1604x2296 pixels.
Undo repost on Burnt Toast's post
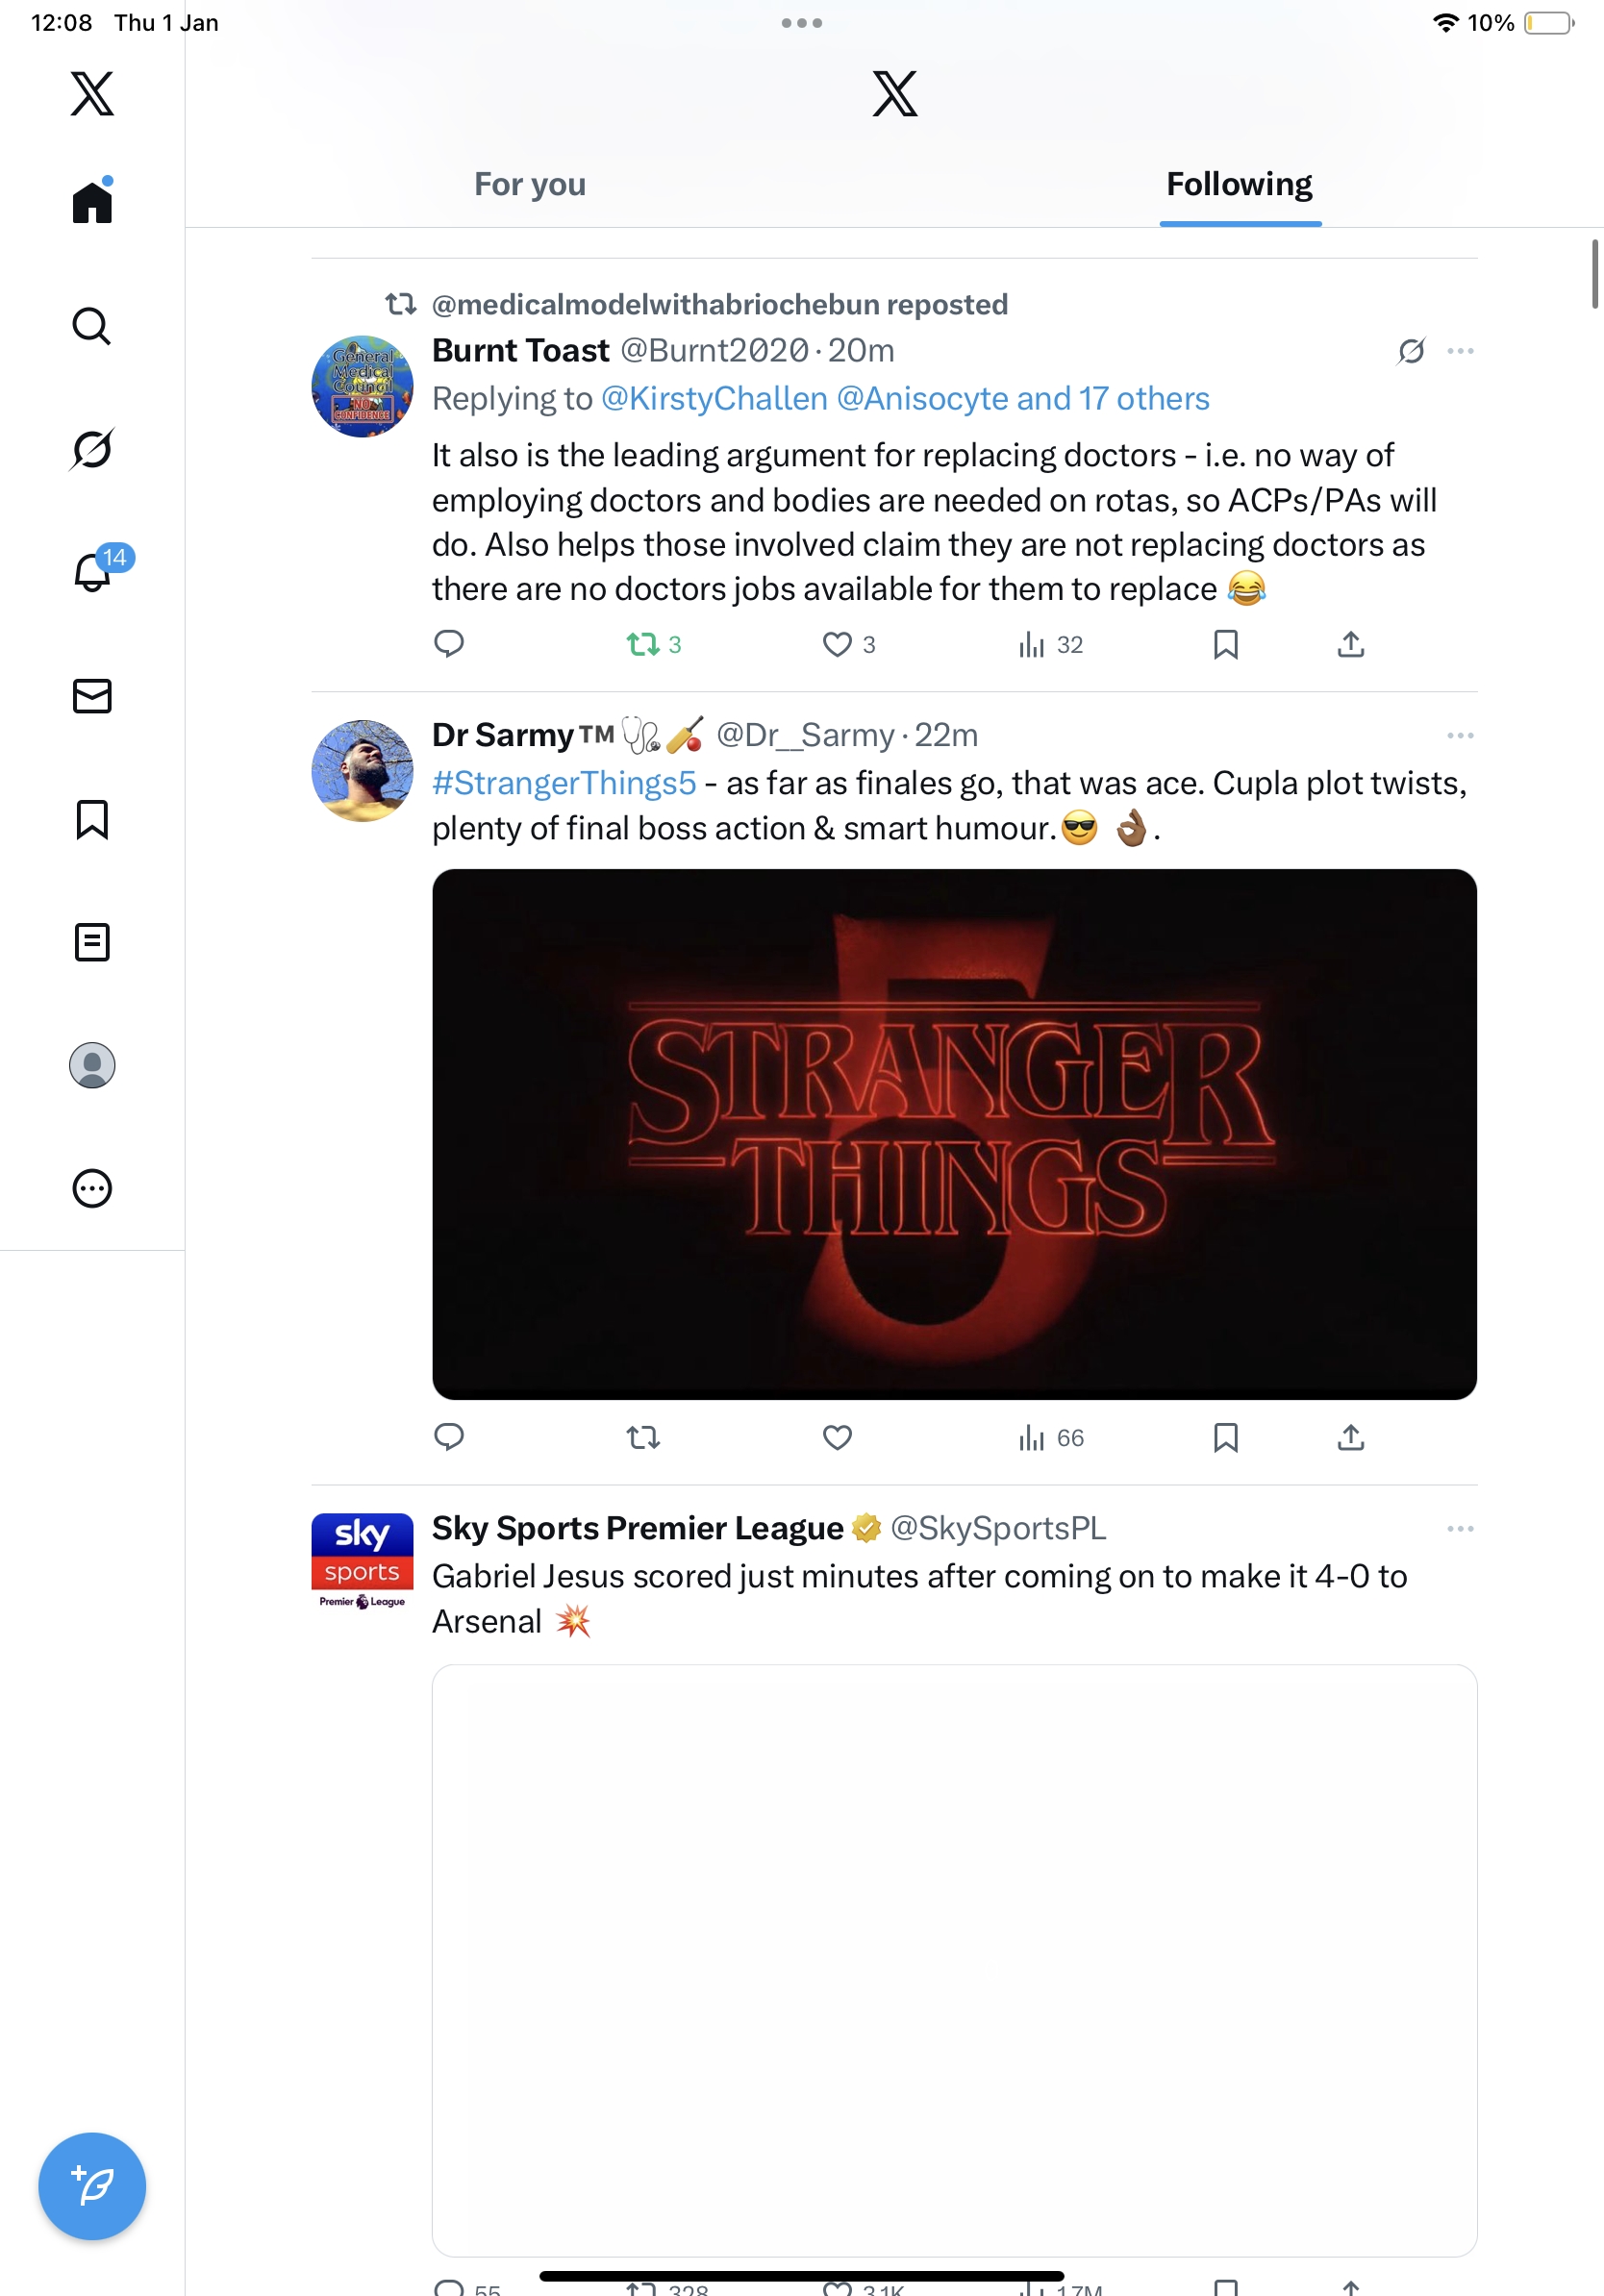(643, 645)
